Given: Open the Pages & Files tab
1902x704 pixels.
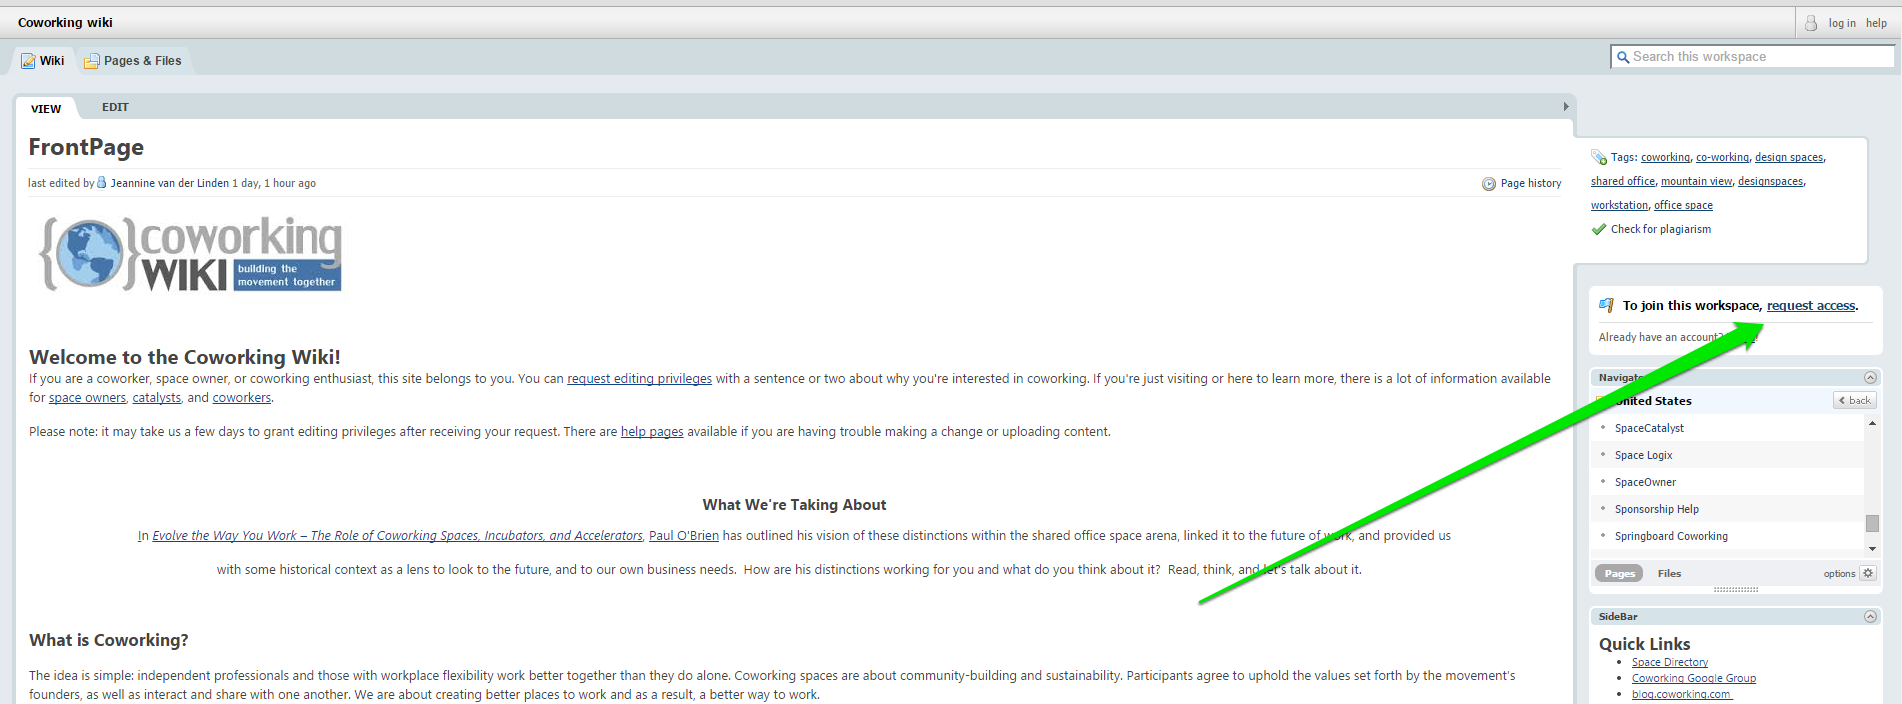Looking at the screenshot, I should coord(133,61).
